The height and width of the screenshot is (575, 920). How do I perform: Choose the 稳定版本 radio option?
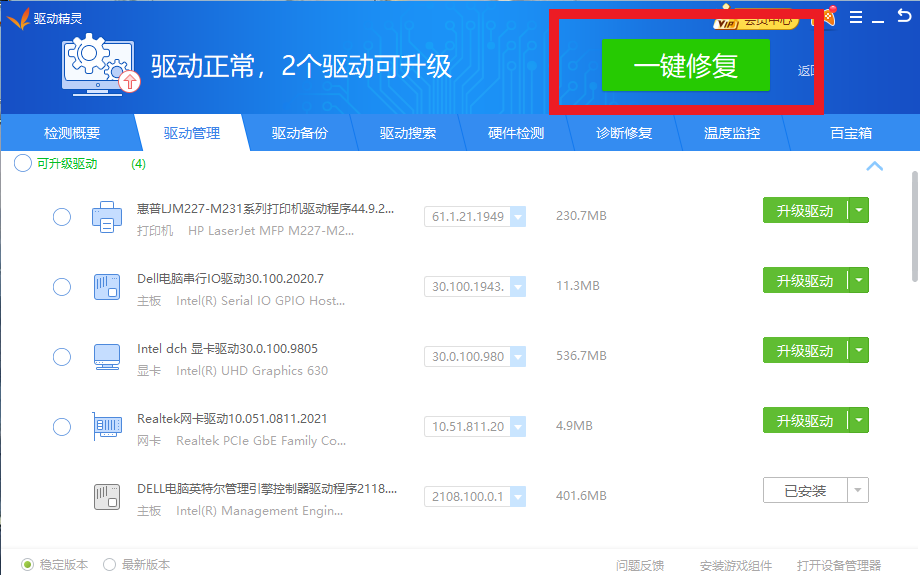(28, 564)
